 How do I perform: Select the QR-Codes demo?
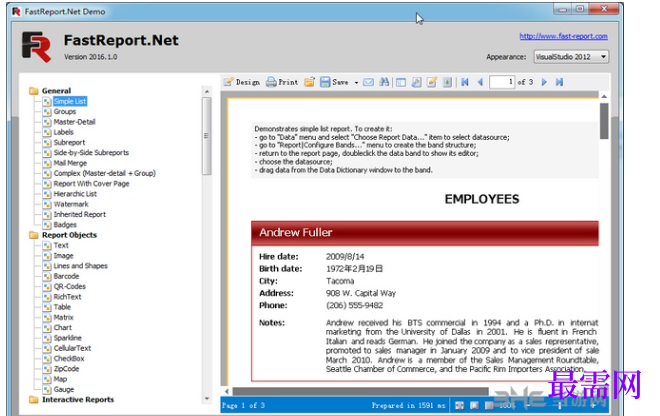click(70, 286)
